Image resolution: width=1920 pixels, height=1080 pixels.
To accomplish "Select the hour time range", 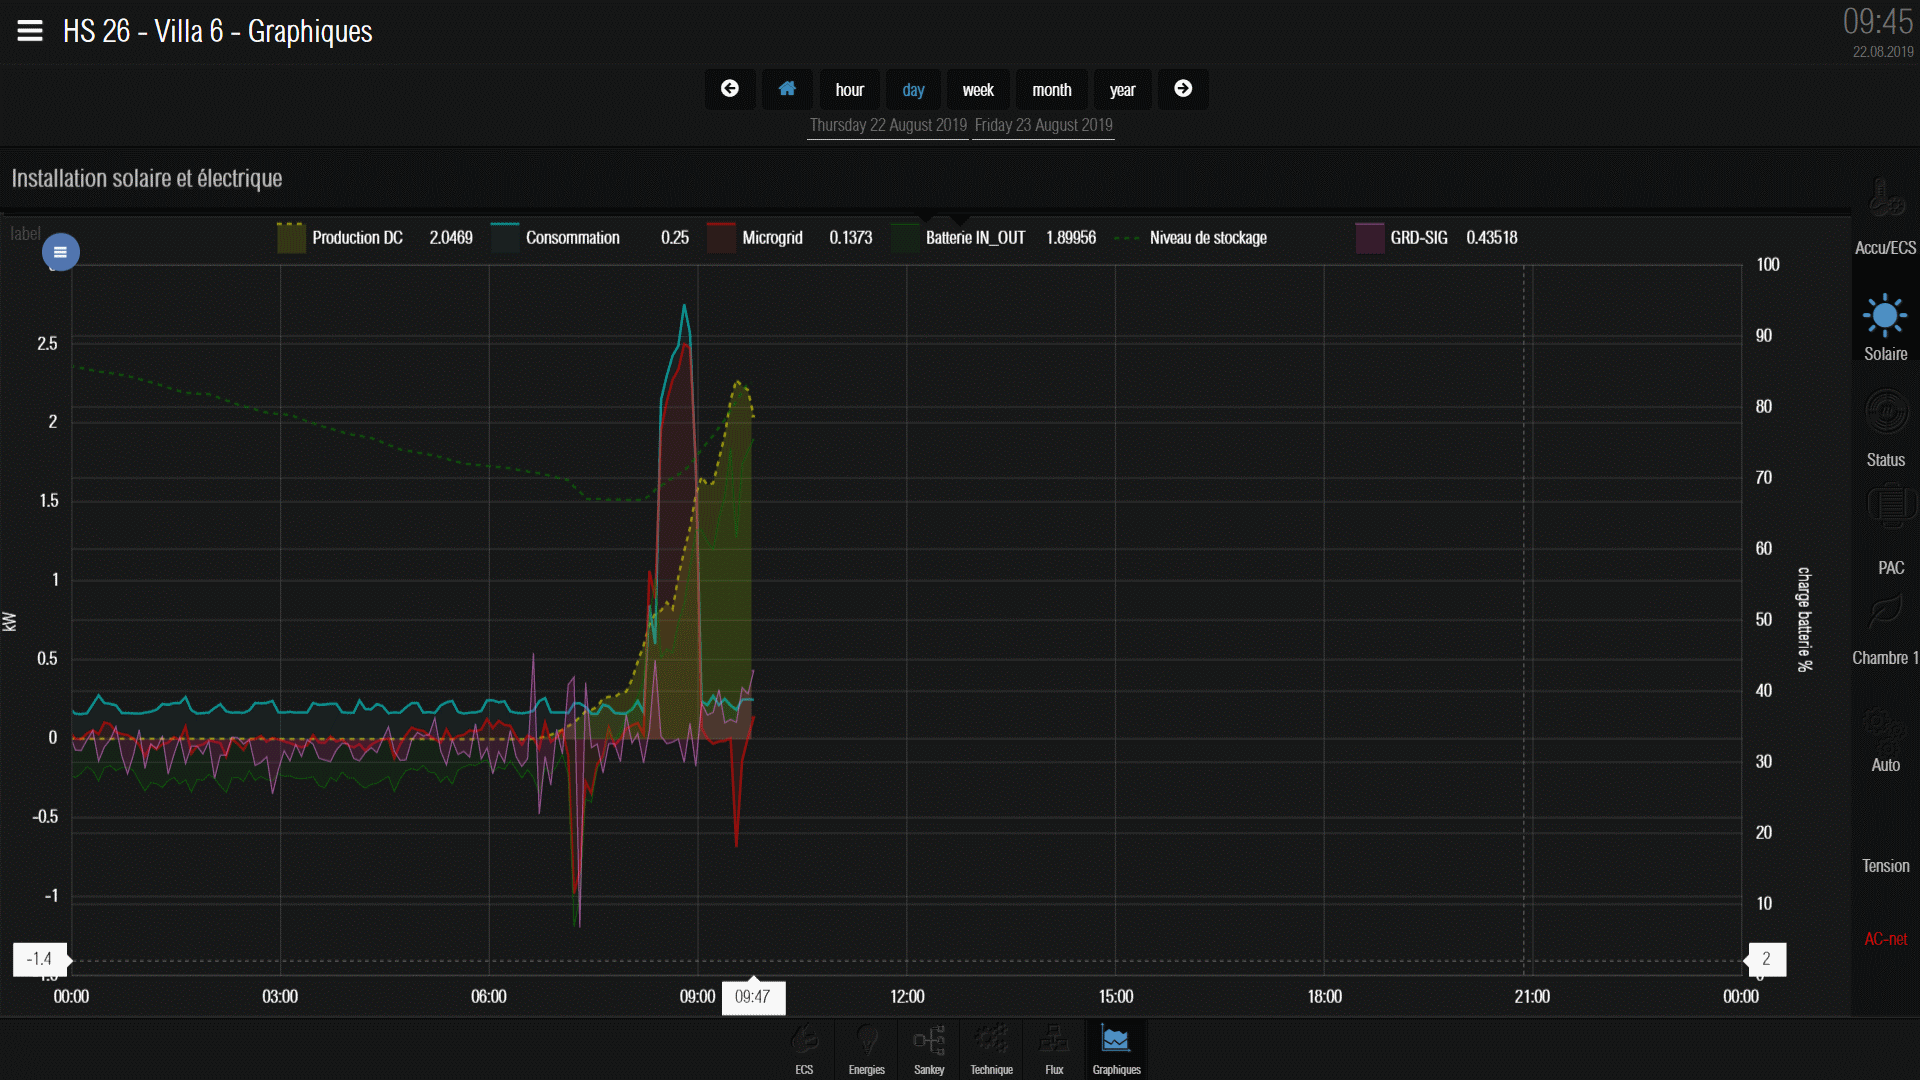I will (x=850, y=90).
